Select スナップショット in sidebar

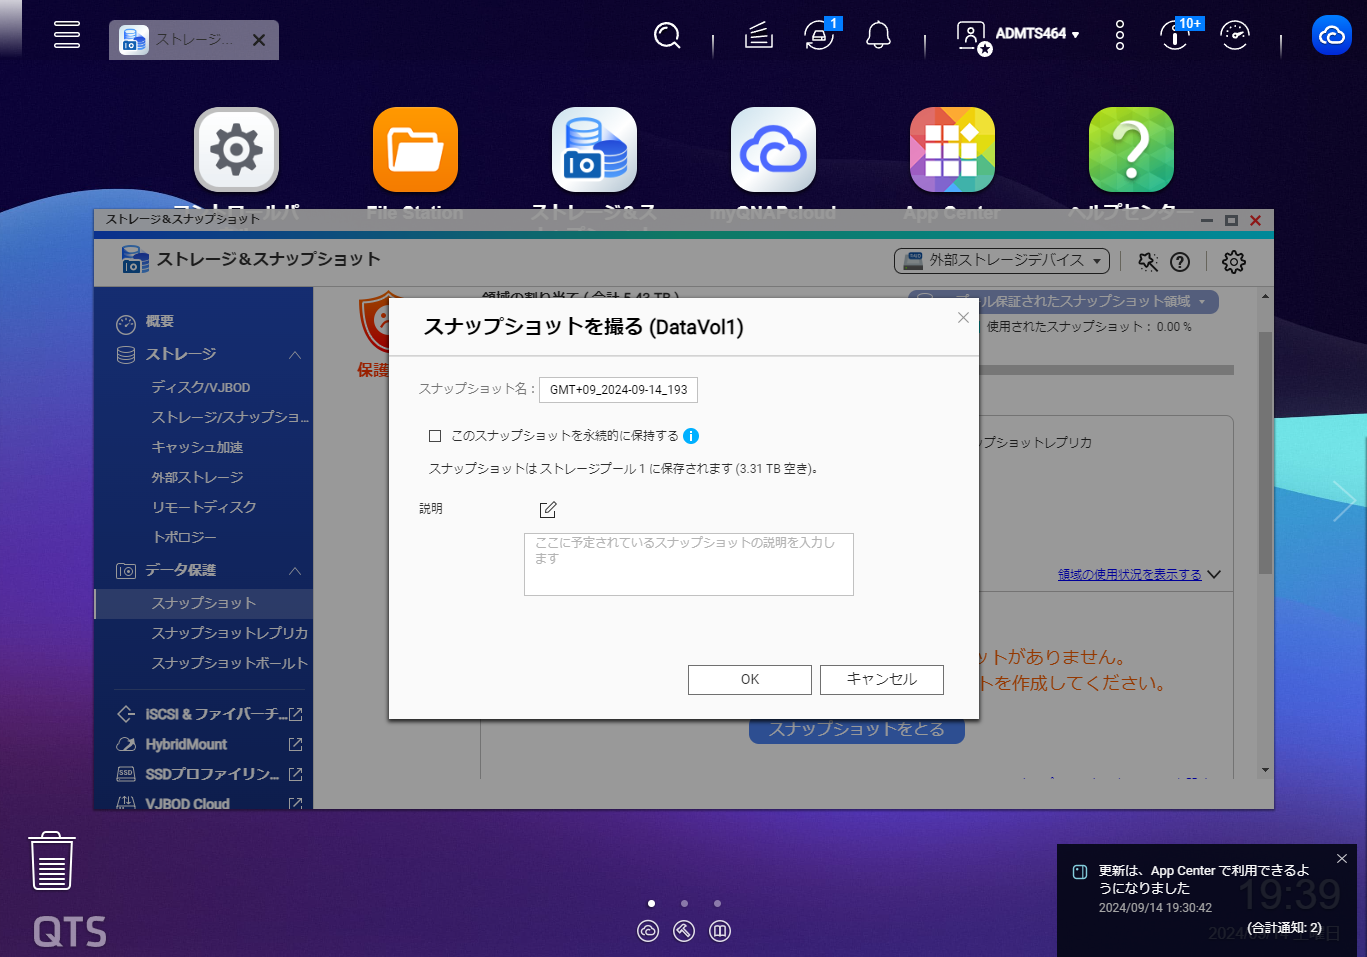tap(204, 603)
